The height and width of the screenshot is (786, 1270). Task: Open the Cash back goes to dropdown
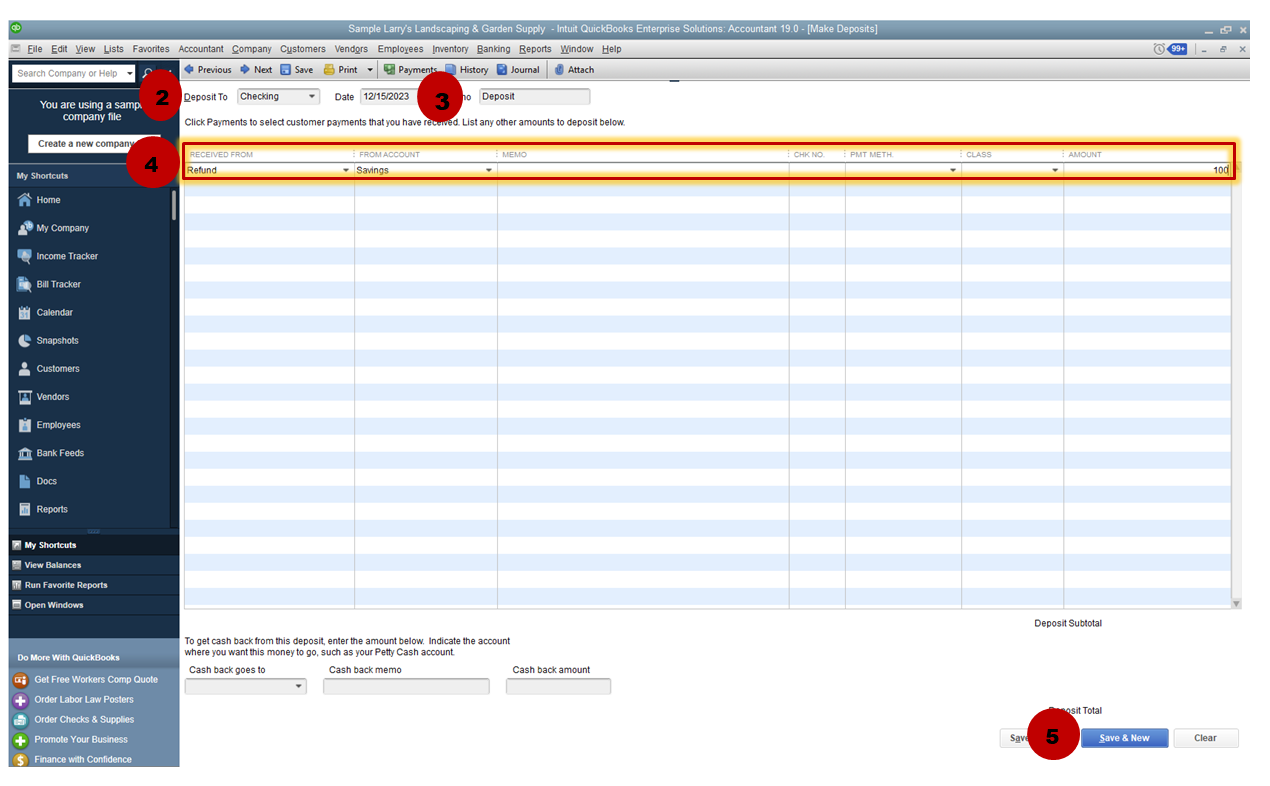click(299, 687)
